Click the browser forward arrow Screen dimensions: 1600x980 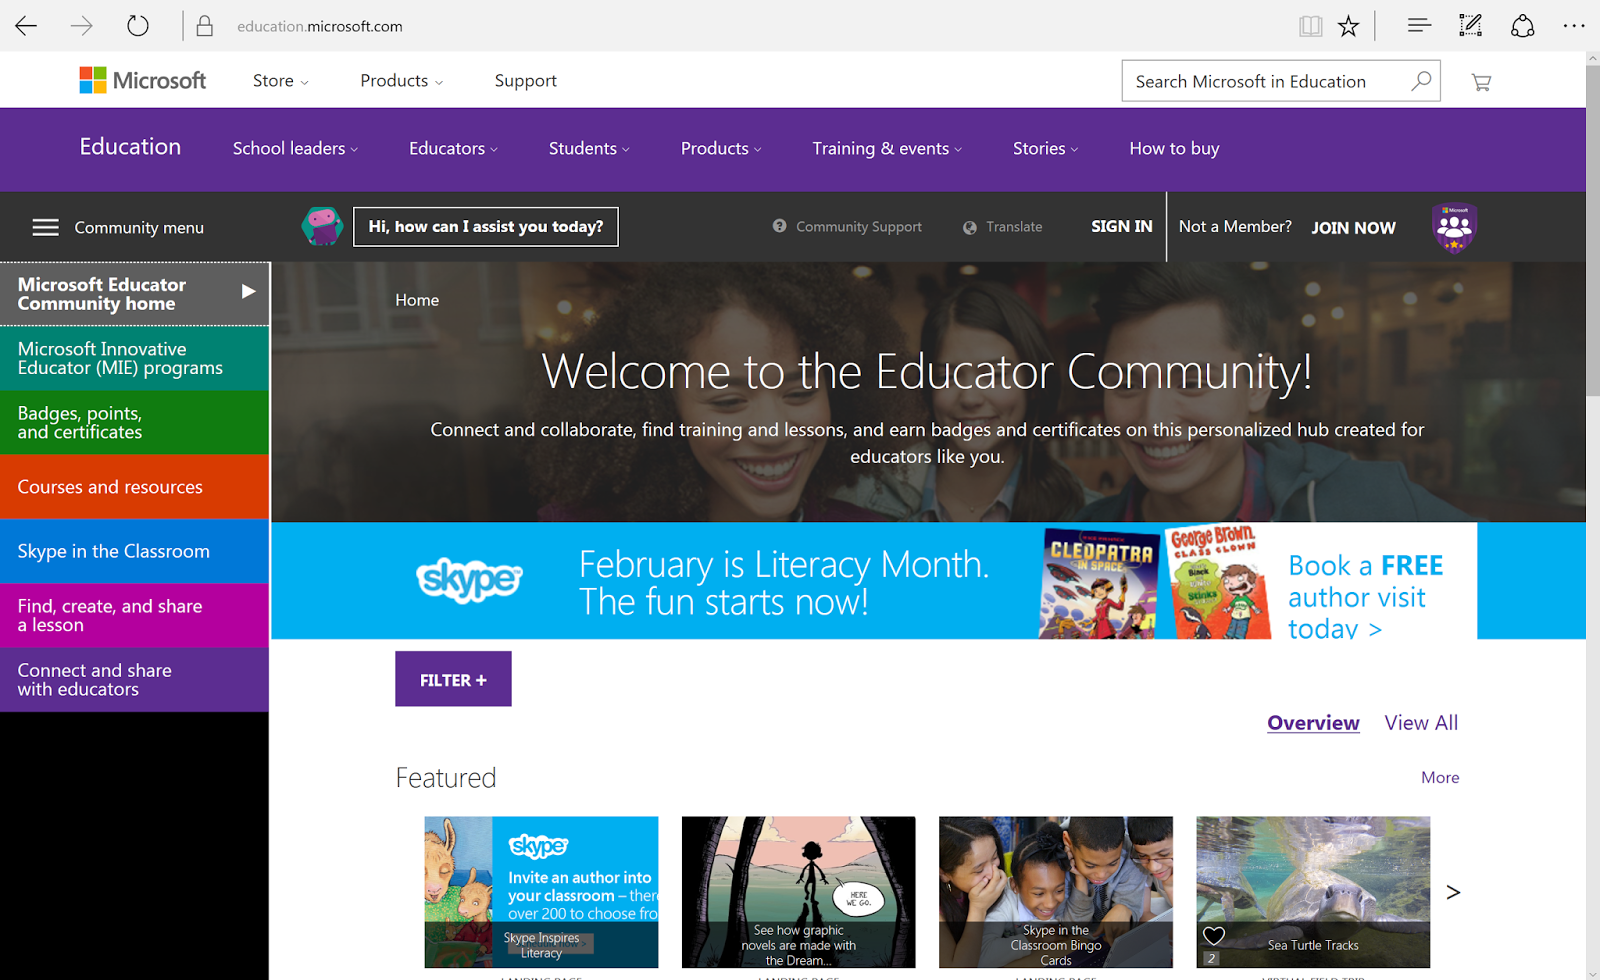tap(82, 26)
